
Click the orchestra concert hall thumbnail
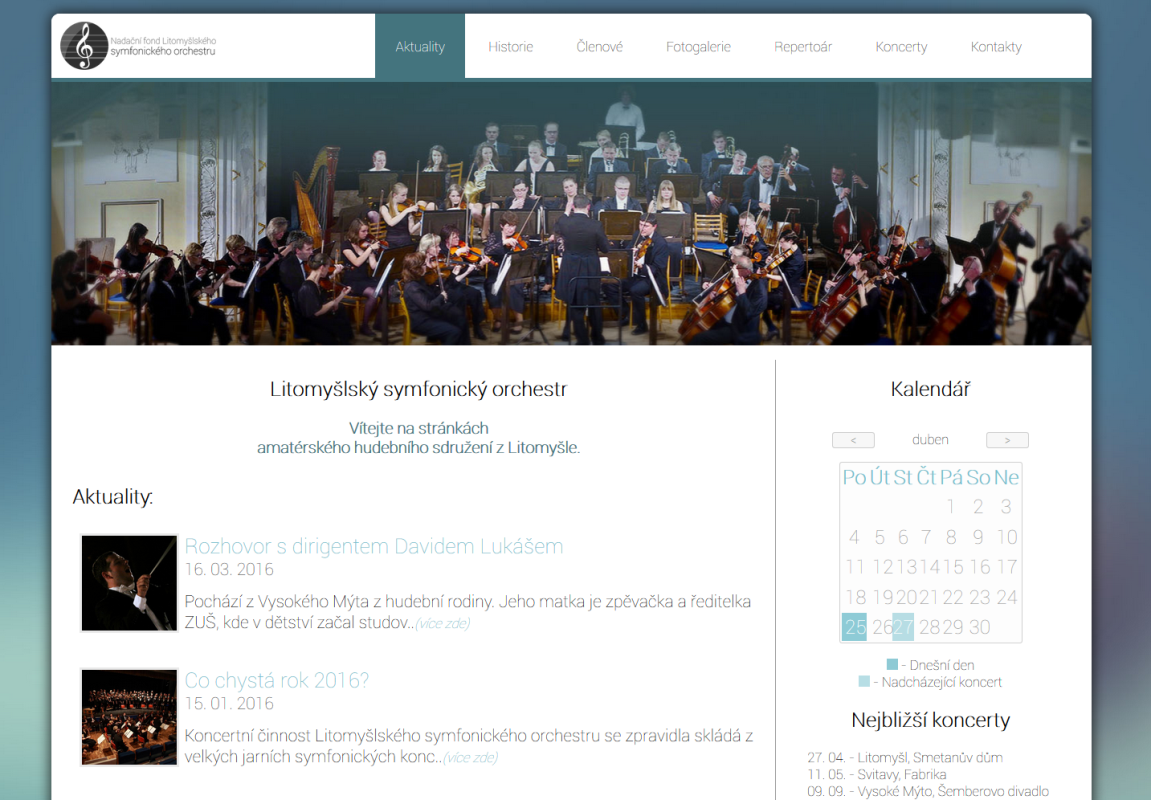pos(129,717)
